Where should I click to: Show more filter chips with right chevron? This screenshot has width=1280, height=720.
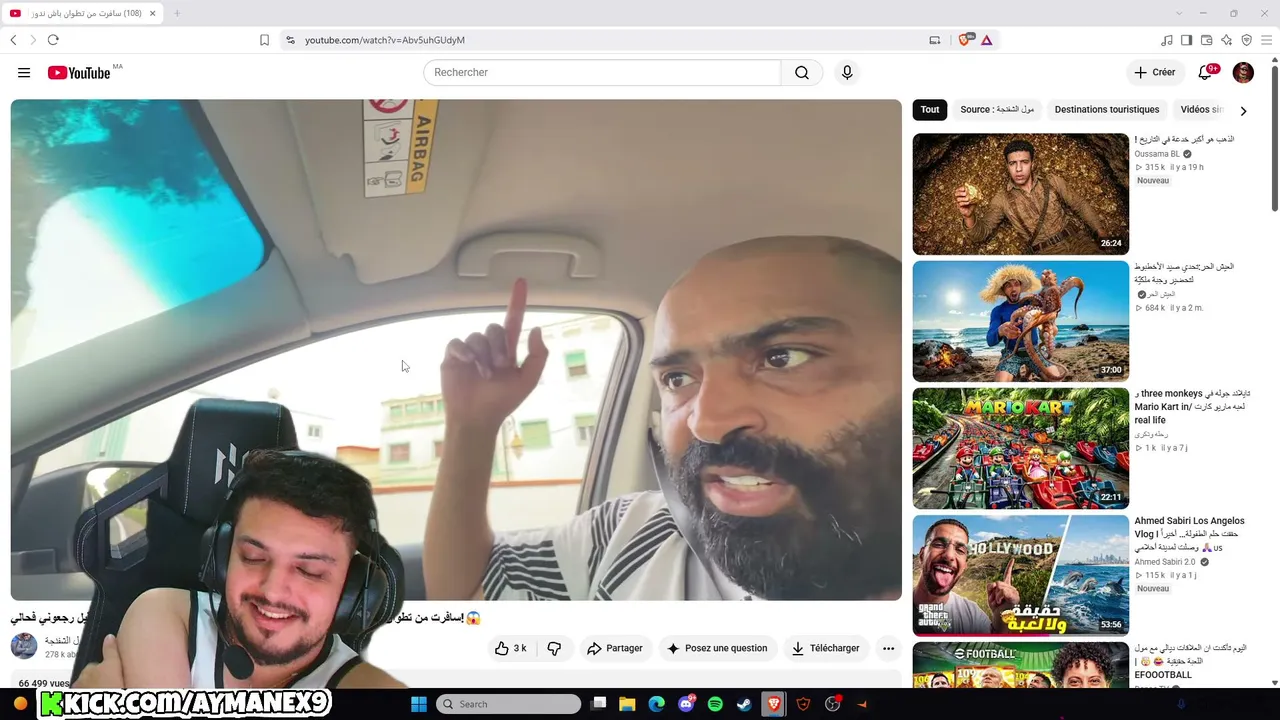pyautogui.click(x=1243, y=110)
